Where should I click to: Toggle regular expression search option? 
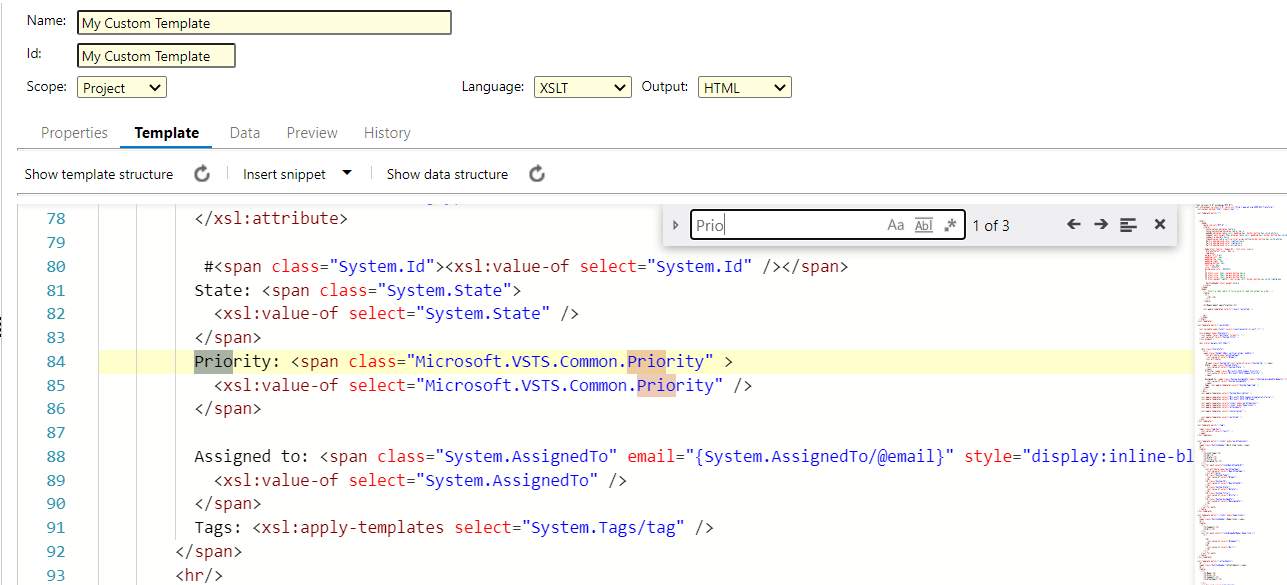pyautogui.click(x=950, y=225)
